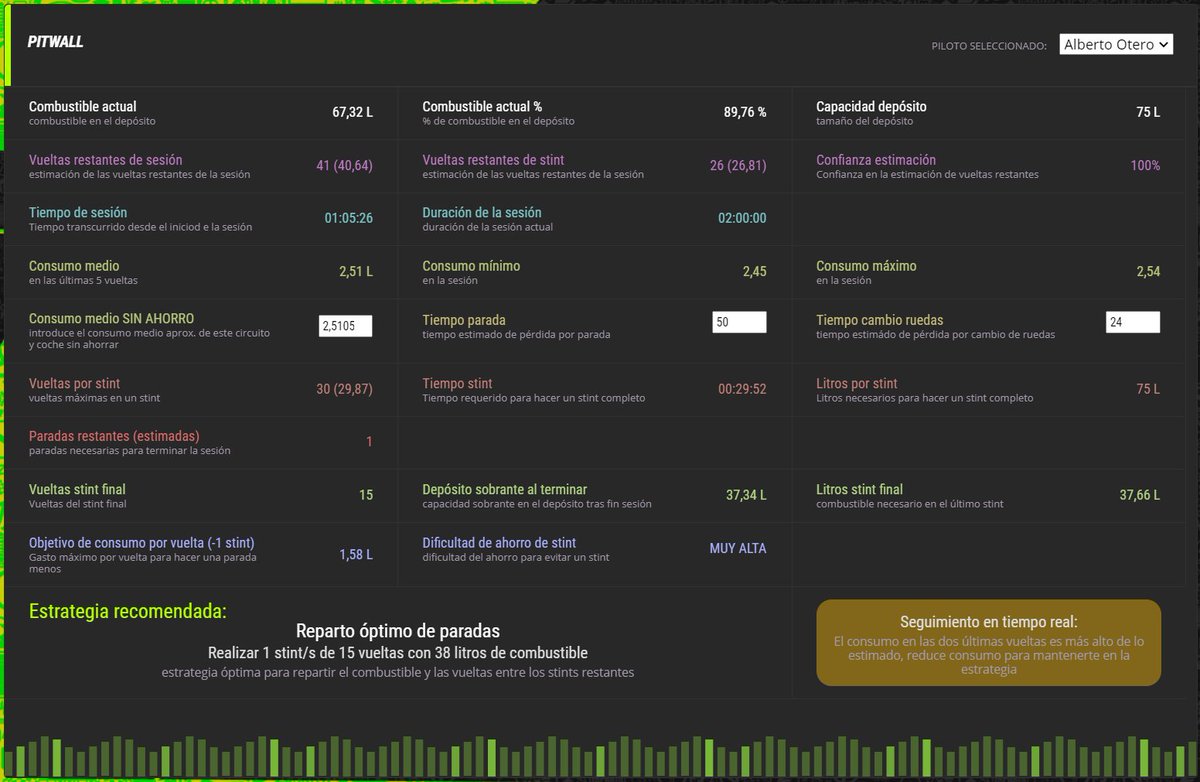Click the PILOTO SELECCIONADO label
This screenshot has height=782, width=1200.
click(989, 46)
